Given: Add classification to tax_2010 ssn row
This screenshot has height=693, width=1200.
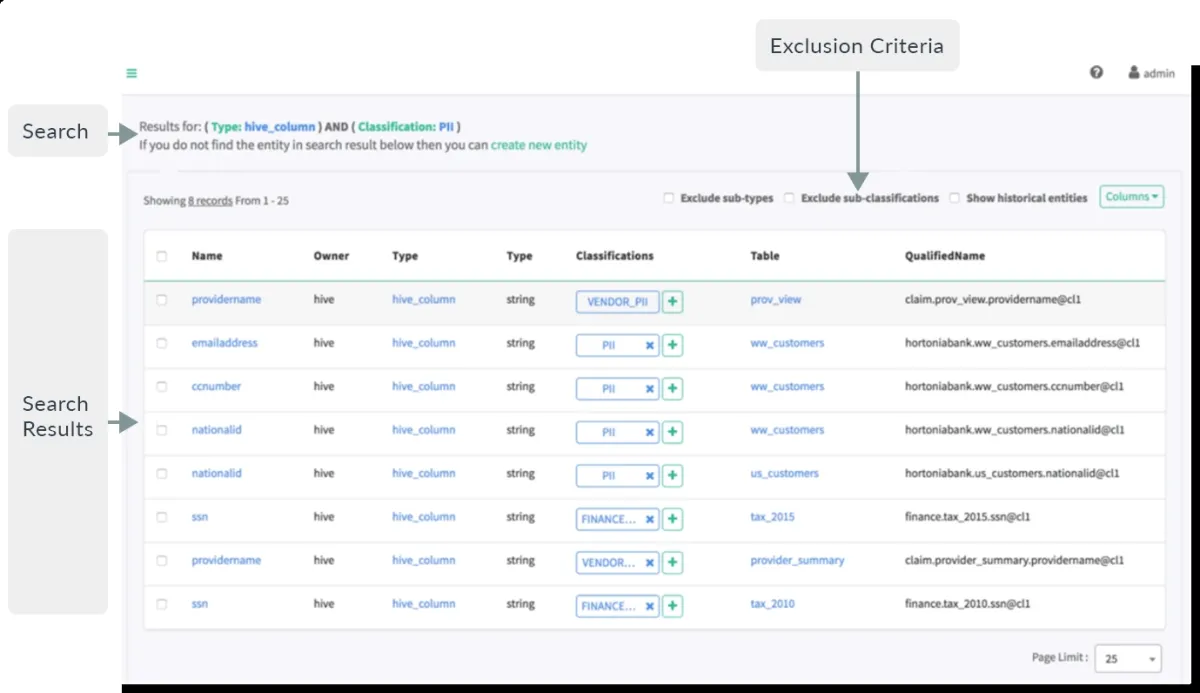Looking at the screenshot, I should 672,606.
